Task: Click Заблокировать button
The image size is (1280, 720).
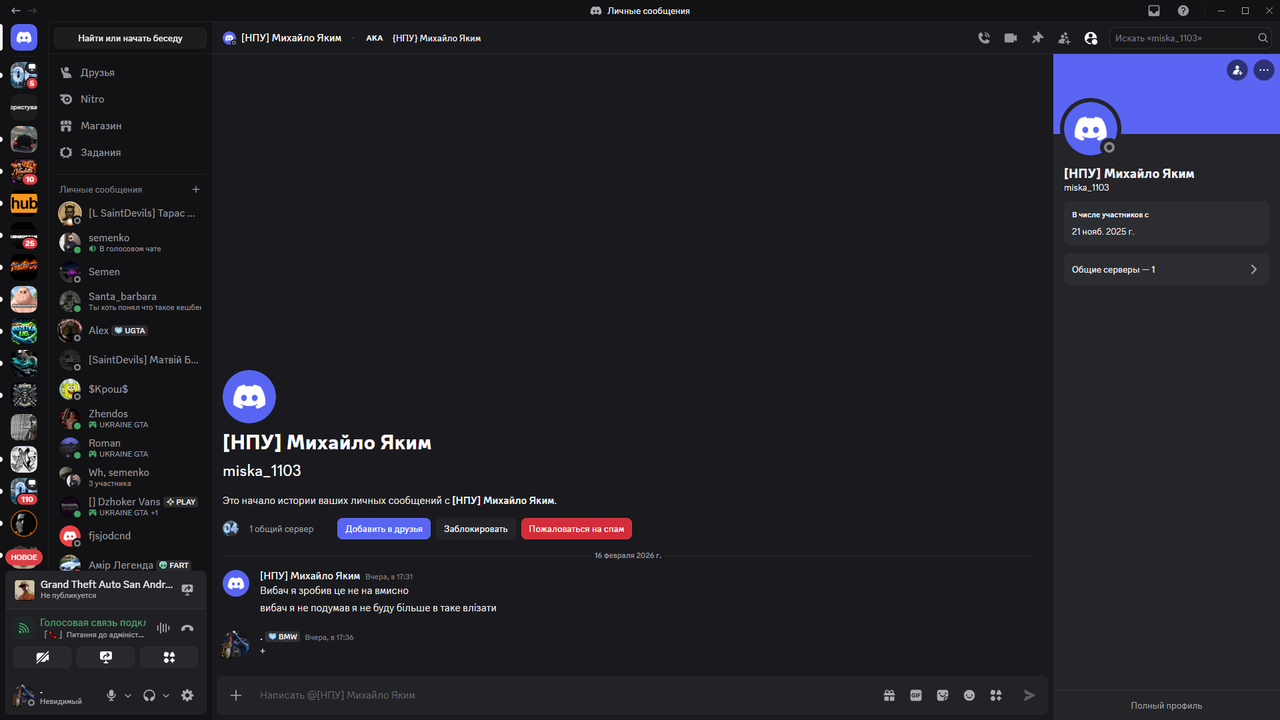Action: 476,528
